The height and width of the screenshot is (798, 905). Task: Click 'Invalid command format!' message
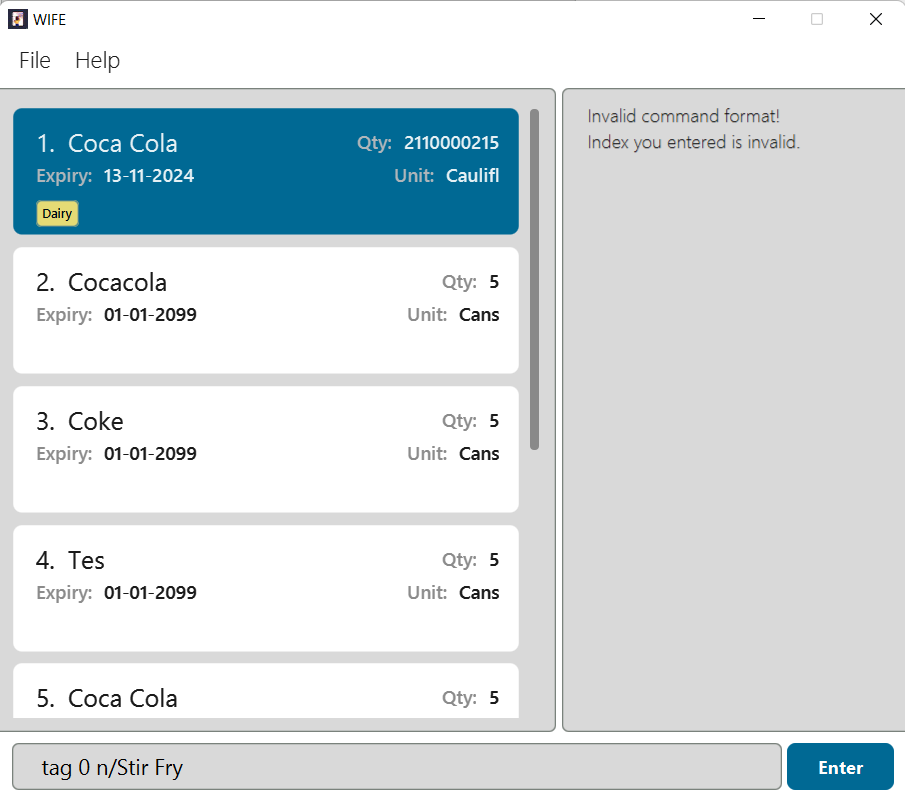pos(683,116)
